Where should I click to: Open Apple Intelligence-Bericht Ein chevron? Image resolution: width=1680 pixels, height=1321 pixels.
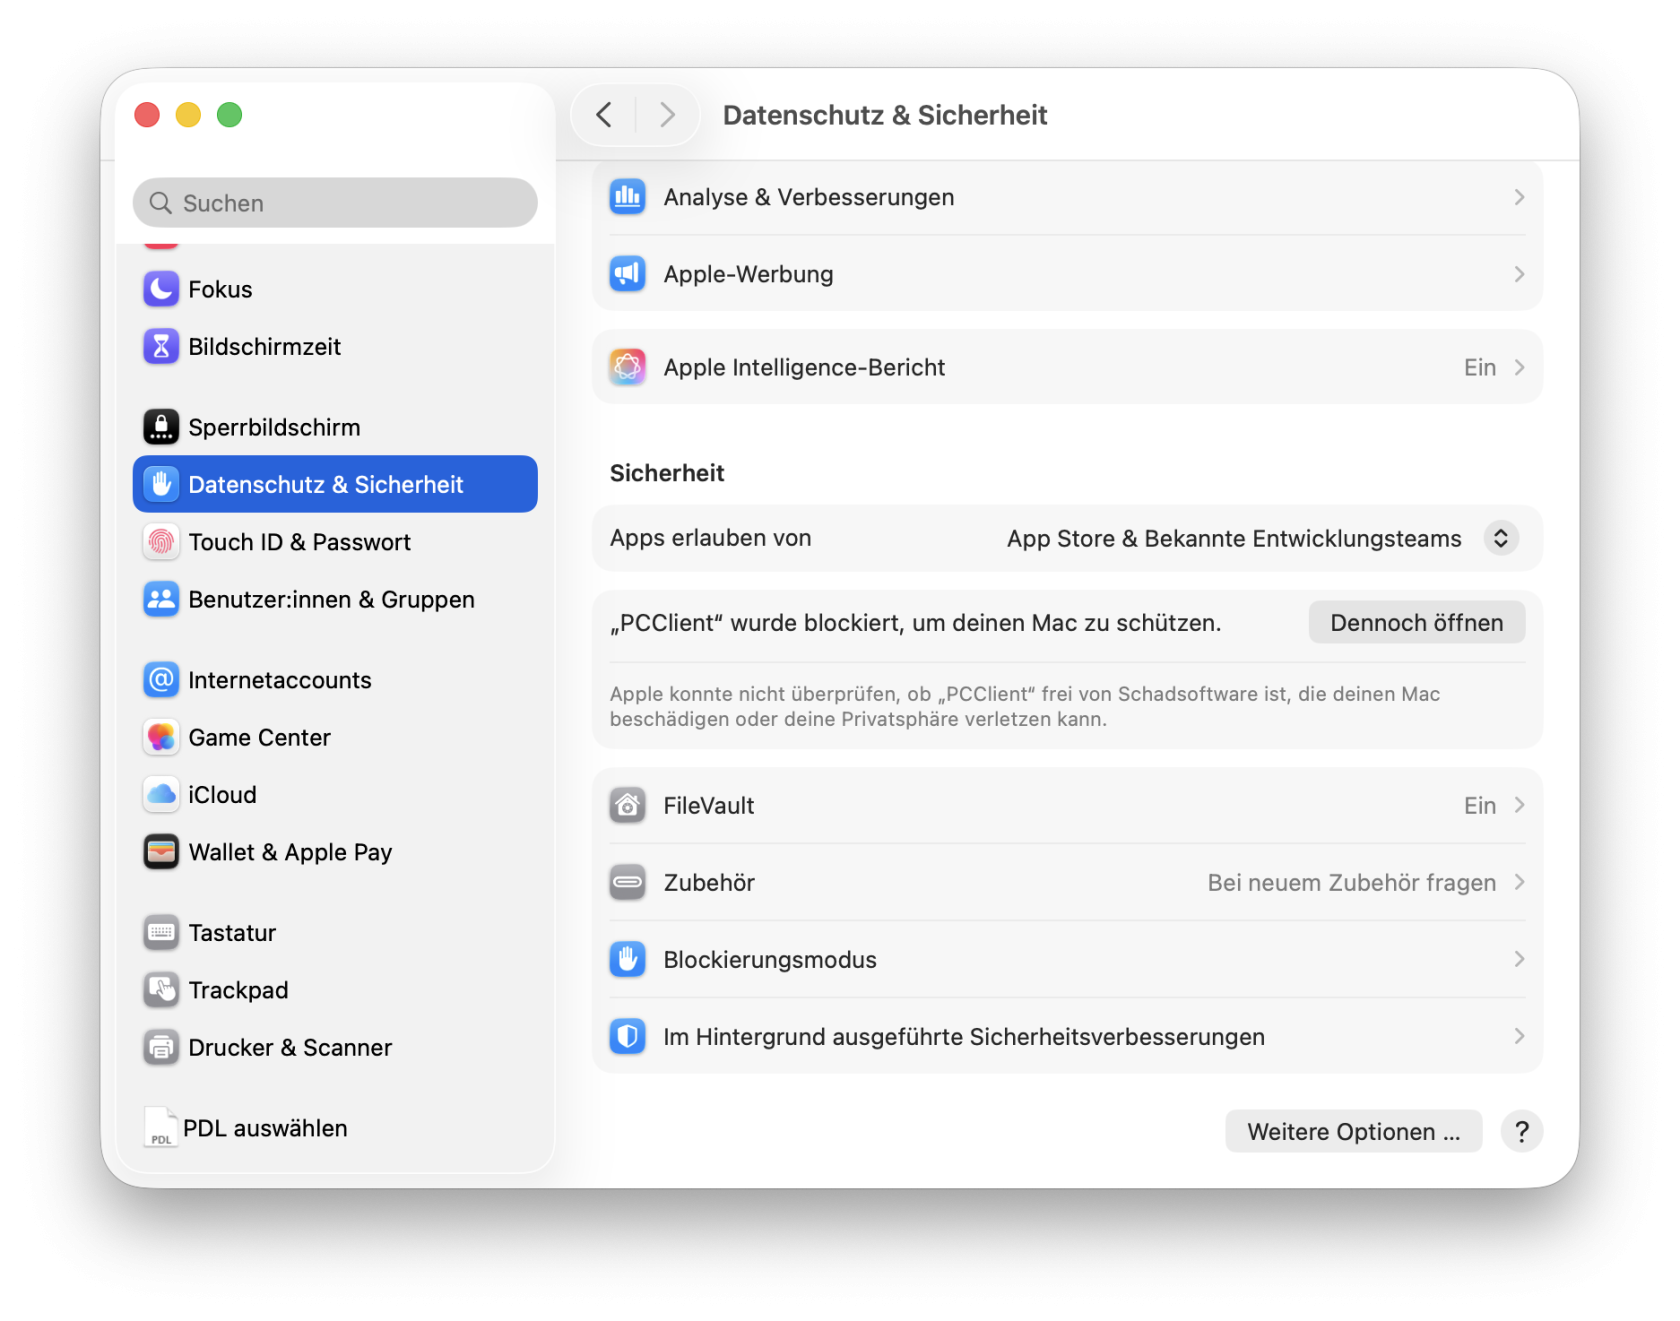[x=1519, y=367]
